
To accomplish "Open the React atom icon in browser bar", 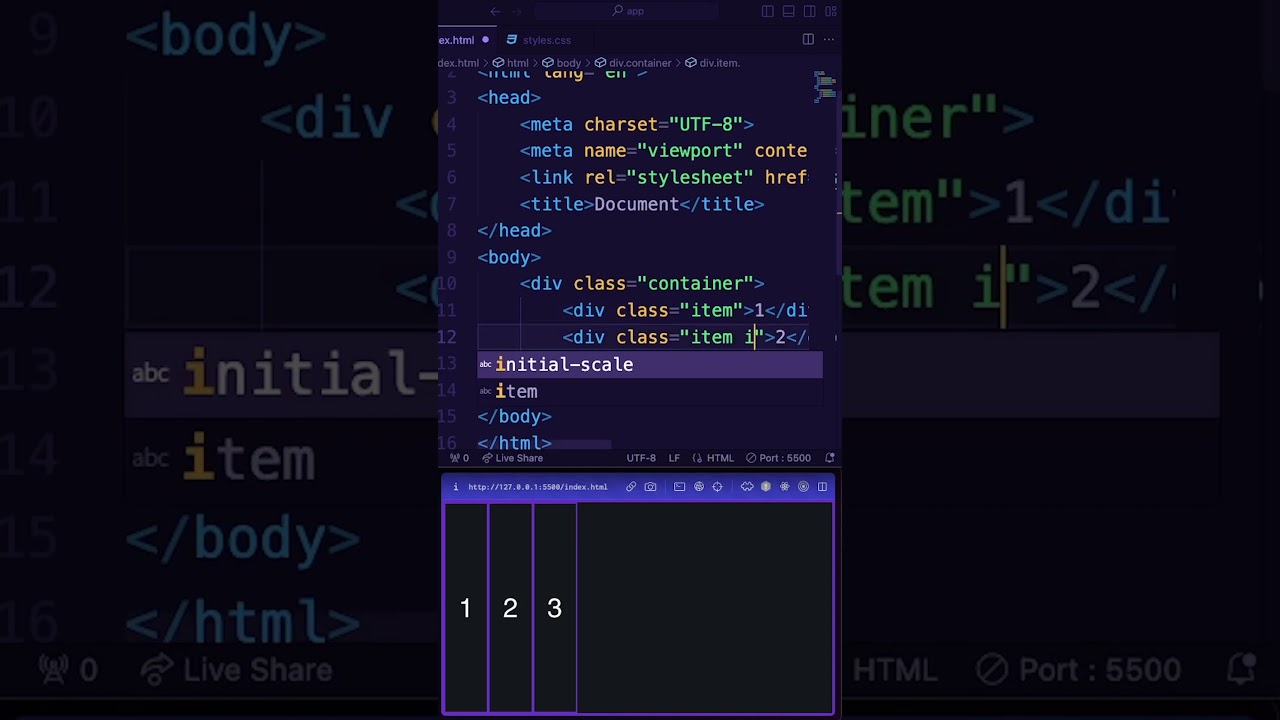I will coord(785,487).
